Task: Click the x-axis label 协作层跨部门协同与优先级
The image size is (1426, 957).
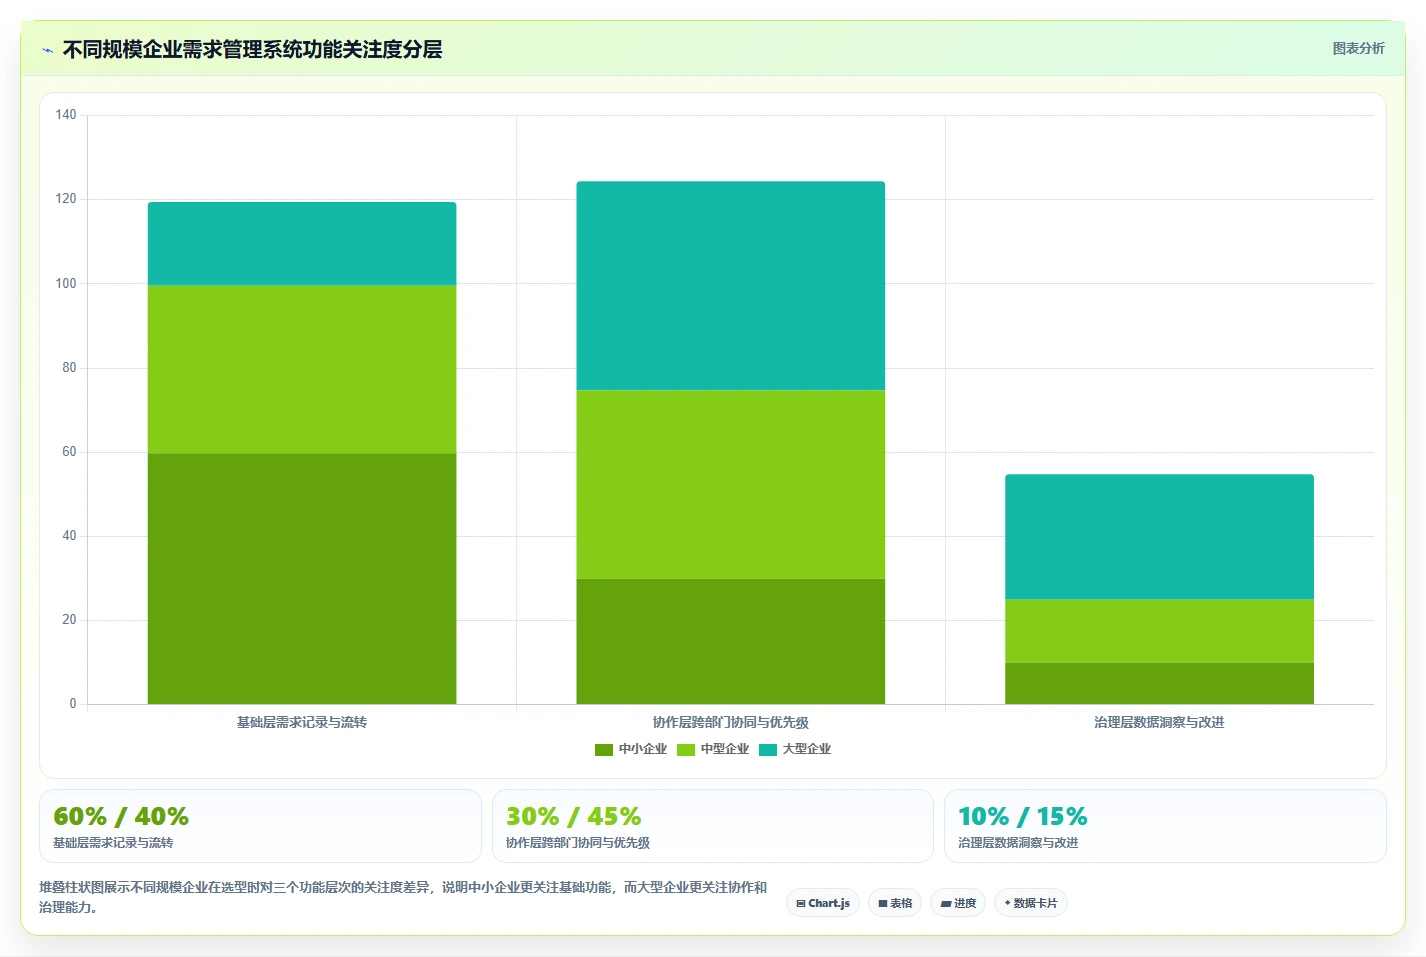Action: coord(730,722)
